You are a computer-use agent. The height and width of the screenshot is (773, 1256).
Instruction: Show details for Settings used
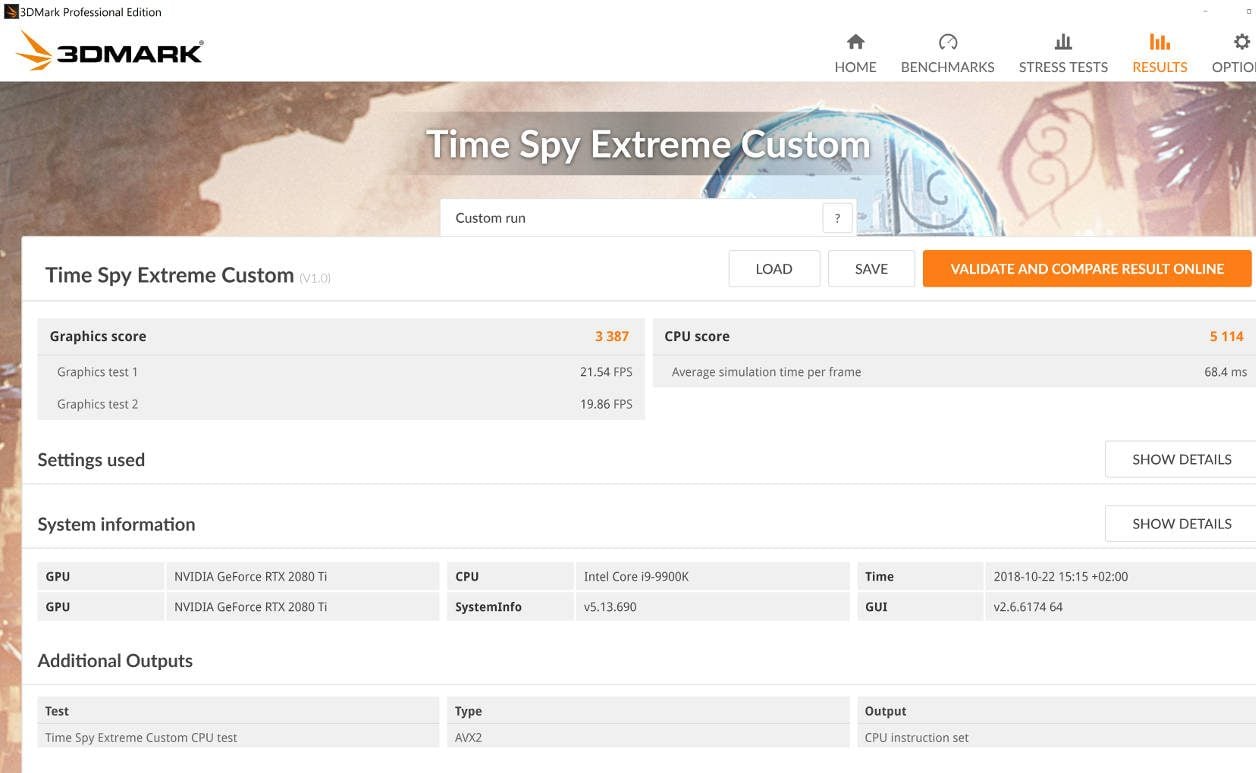[x=1181, y=460]
